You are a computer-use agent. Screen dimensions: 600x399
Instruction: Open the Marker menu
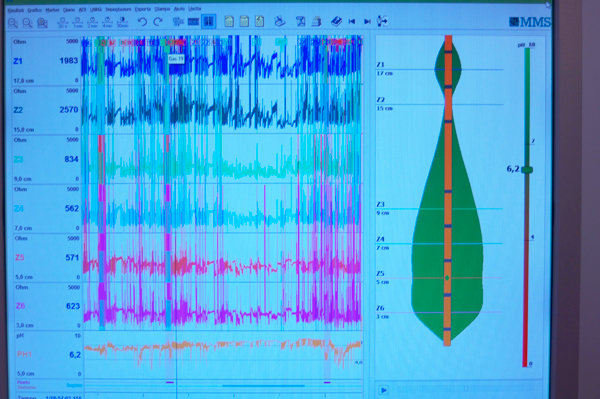point(52,10)
